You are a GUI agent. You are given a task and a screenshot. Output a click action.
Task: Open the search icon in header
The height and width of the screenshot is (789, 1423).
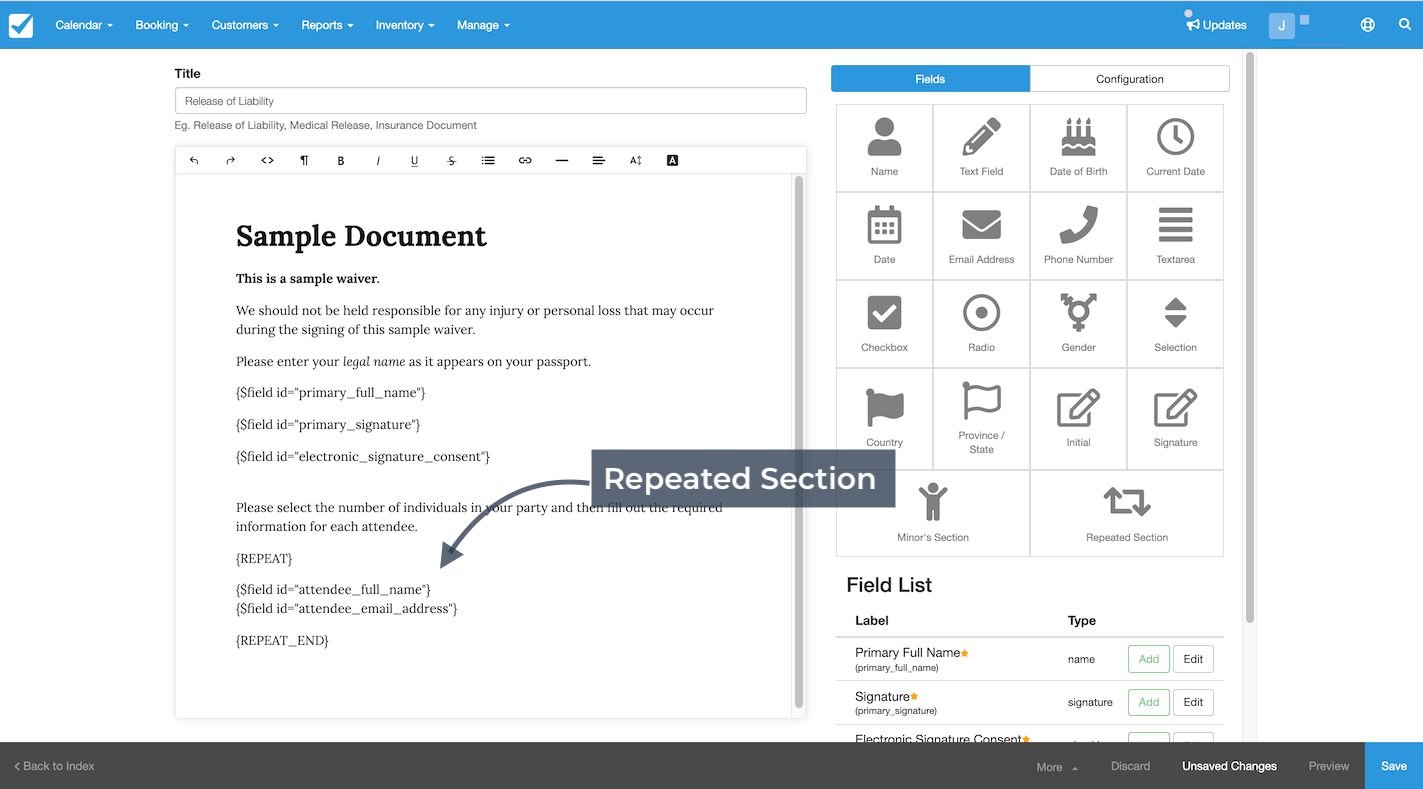click(x=1405, y=25)
